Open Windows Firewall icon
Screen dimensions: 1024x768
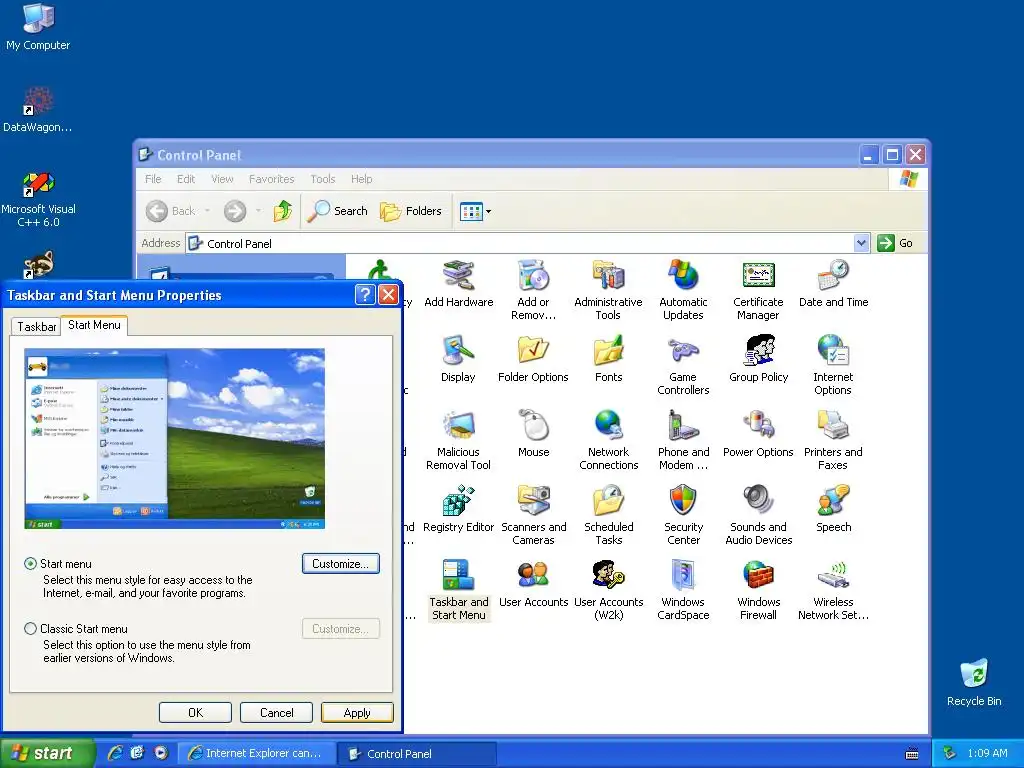tap(758, 590)
